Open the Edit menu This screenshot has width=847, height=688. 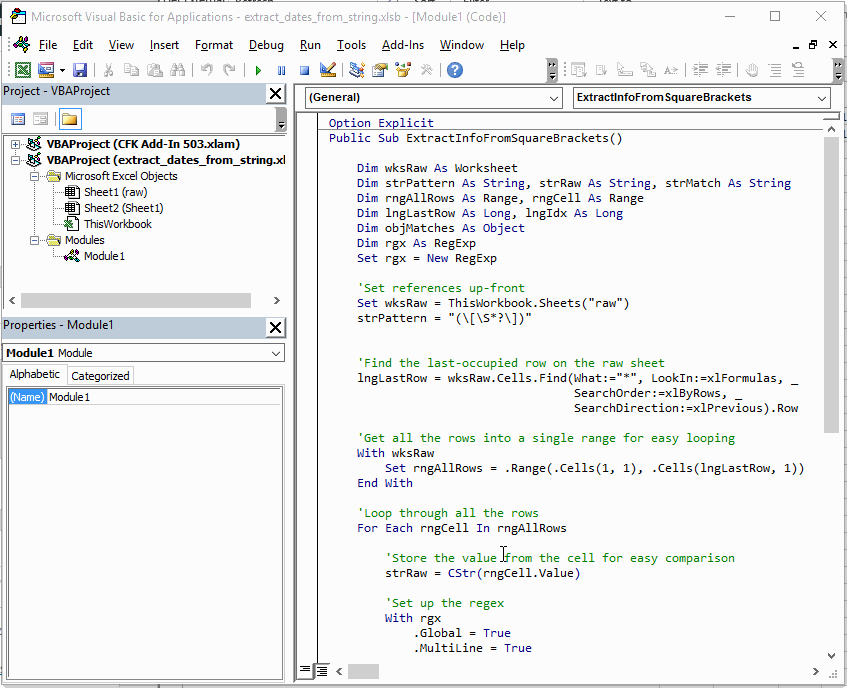coord(83,45)
